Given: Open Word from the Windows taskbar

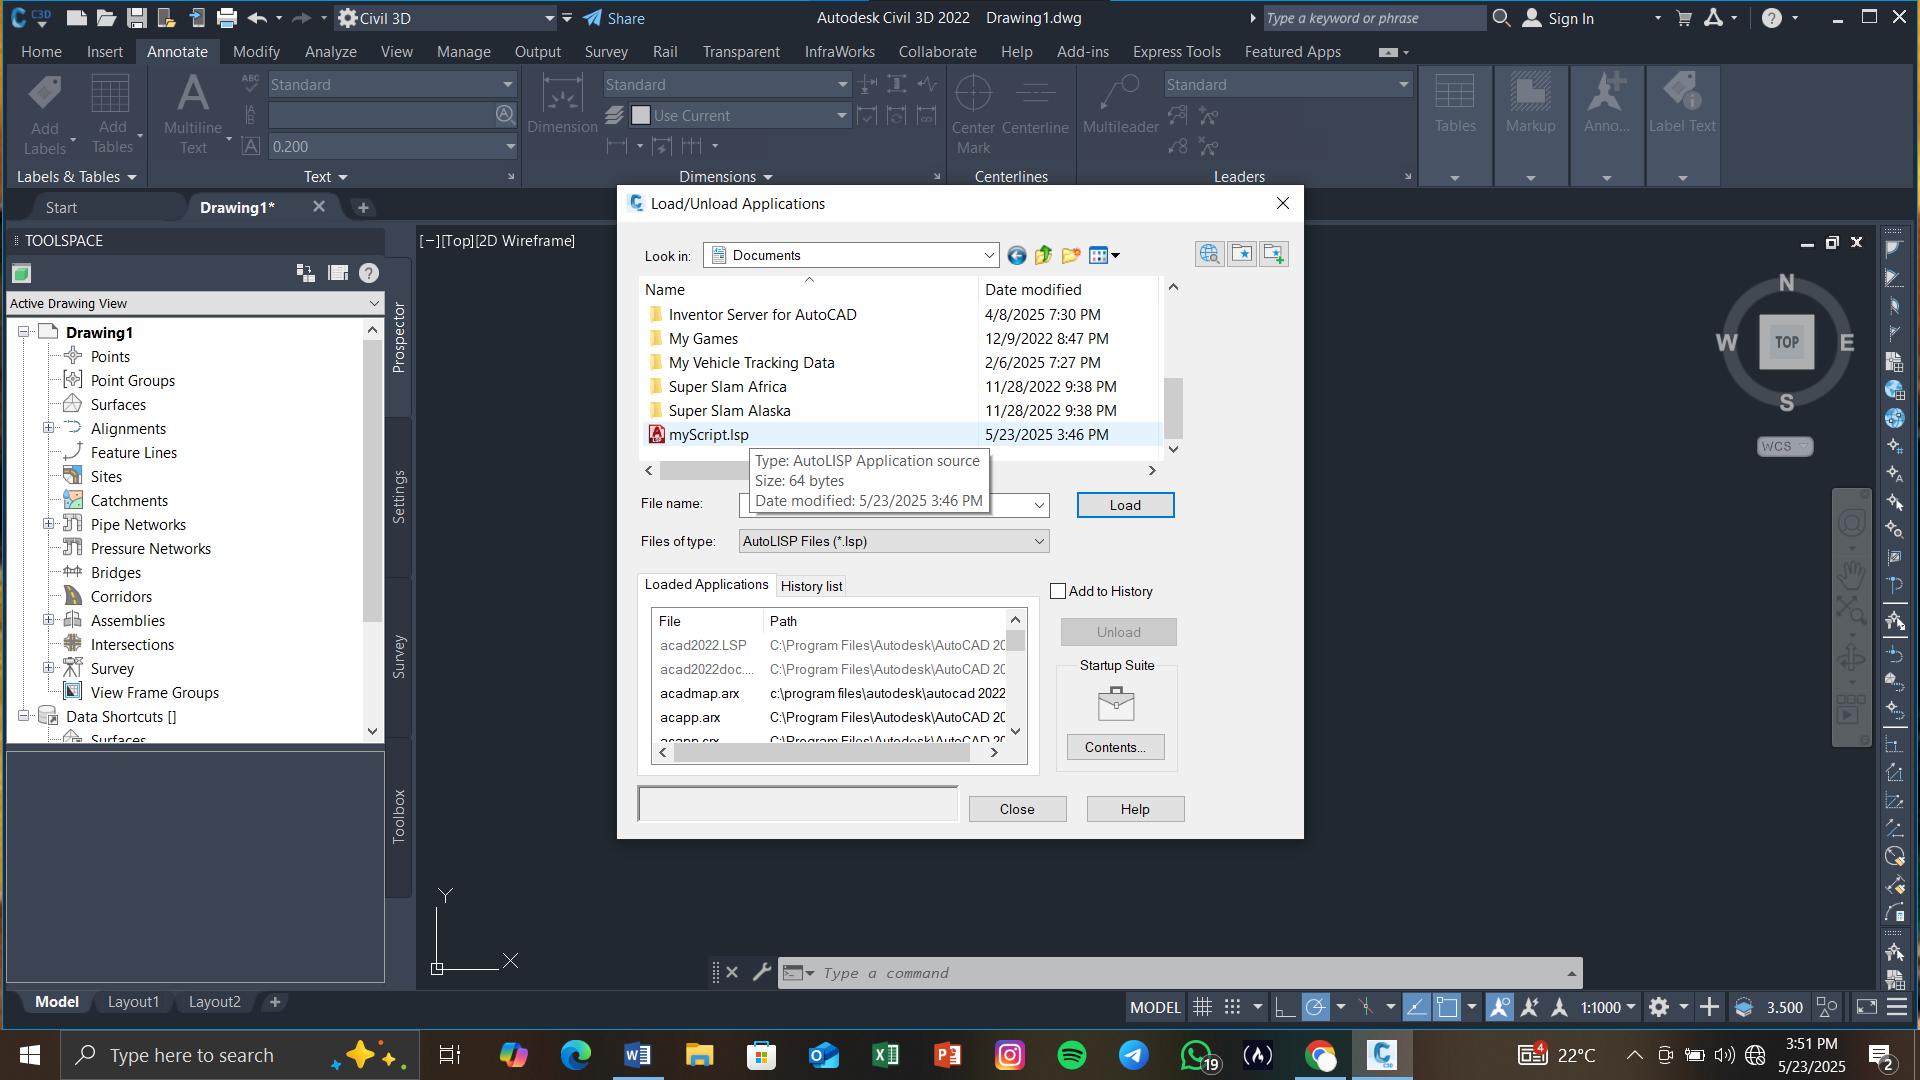Looking at the screenshot, I should pyautogui.click(x=637, y=1055).
